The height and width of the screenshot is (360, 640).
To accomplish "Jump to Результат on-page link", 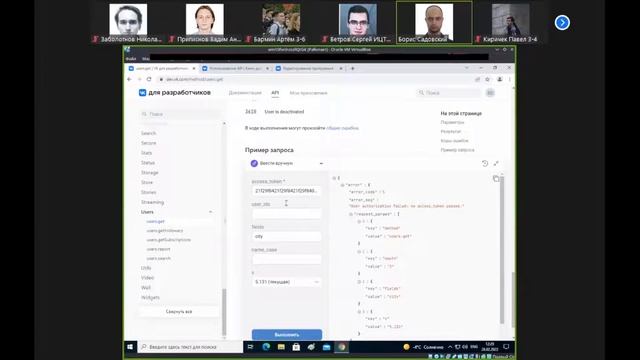I will [x=451, y=132].
